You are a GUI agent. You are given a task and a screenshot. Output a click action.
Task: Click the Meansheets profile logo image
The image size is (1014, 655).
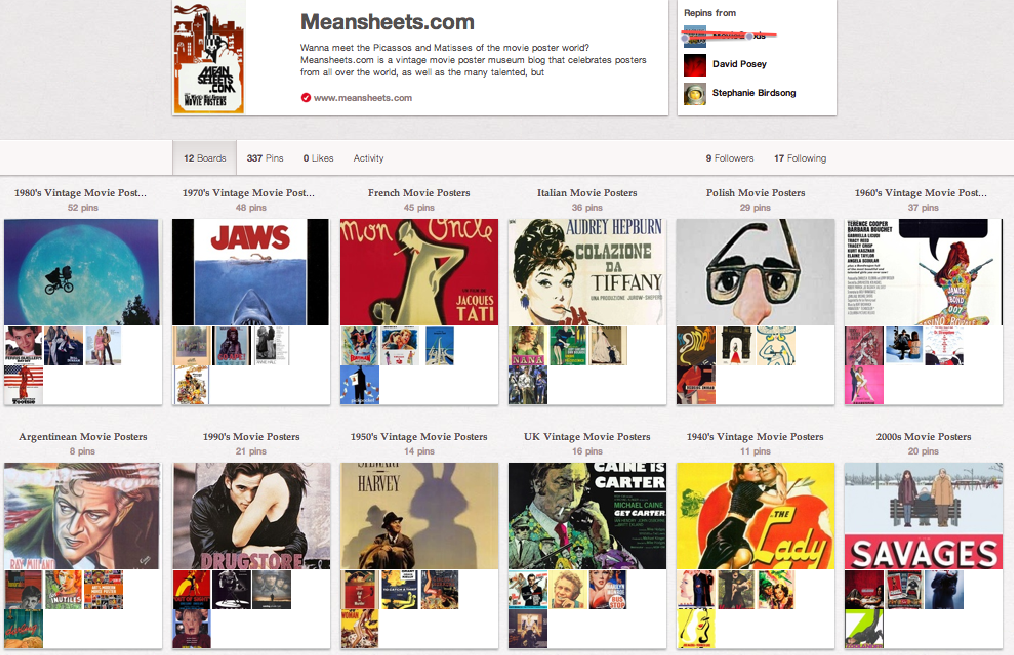coord(209,57)
